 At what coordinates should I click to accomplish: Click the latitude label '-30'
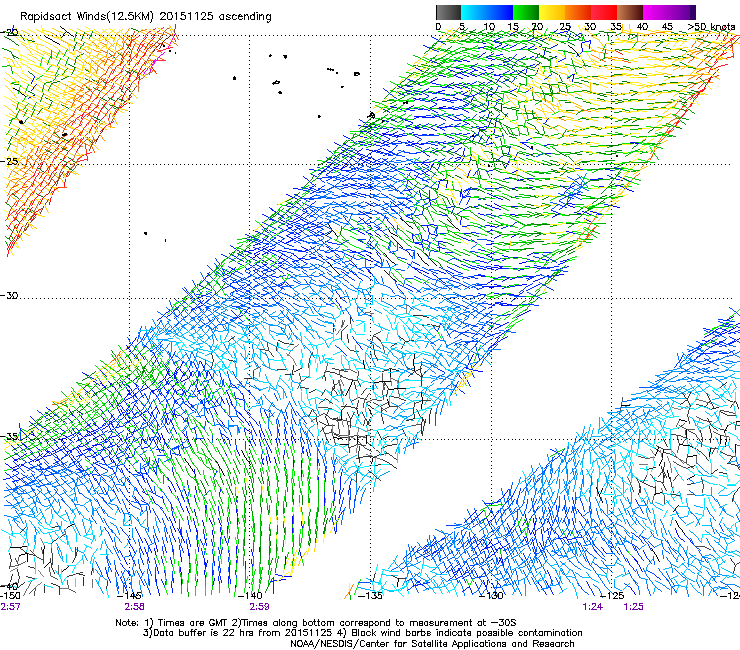9,295
